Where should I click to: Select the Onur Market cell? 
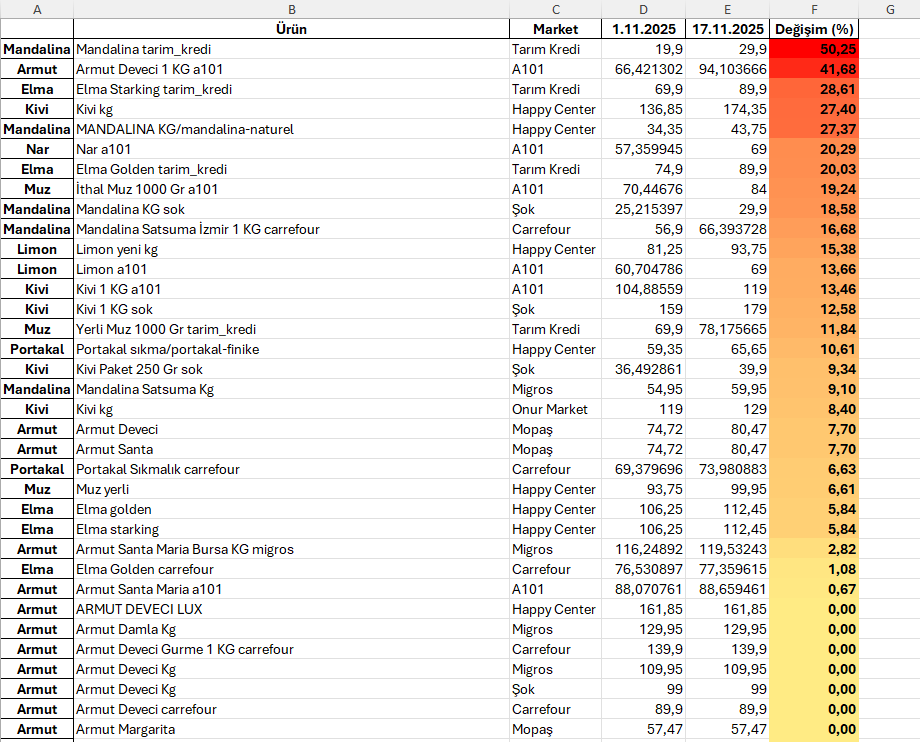click(x=556, y=409)
